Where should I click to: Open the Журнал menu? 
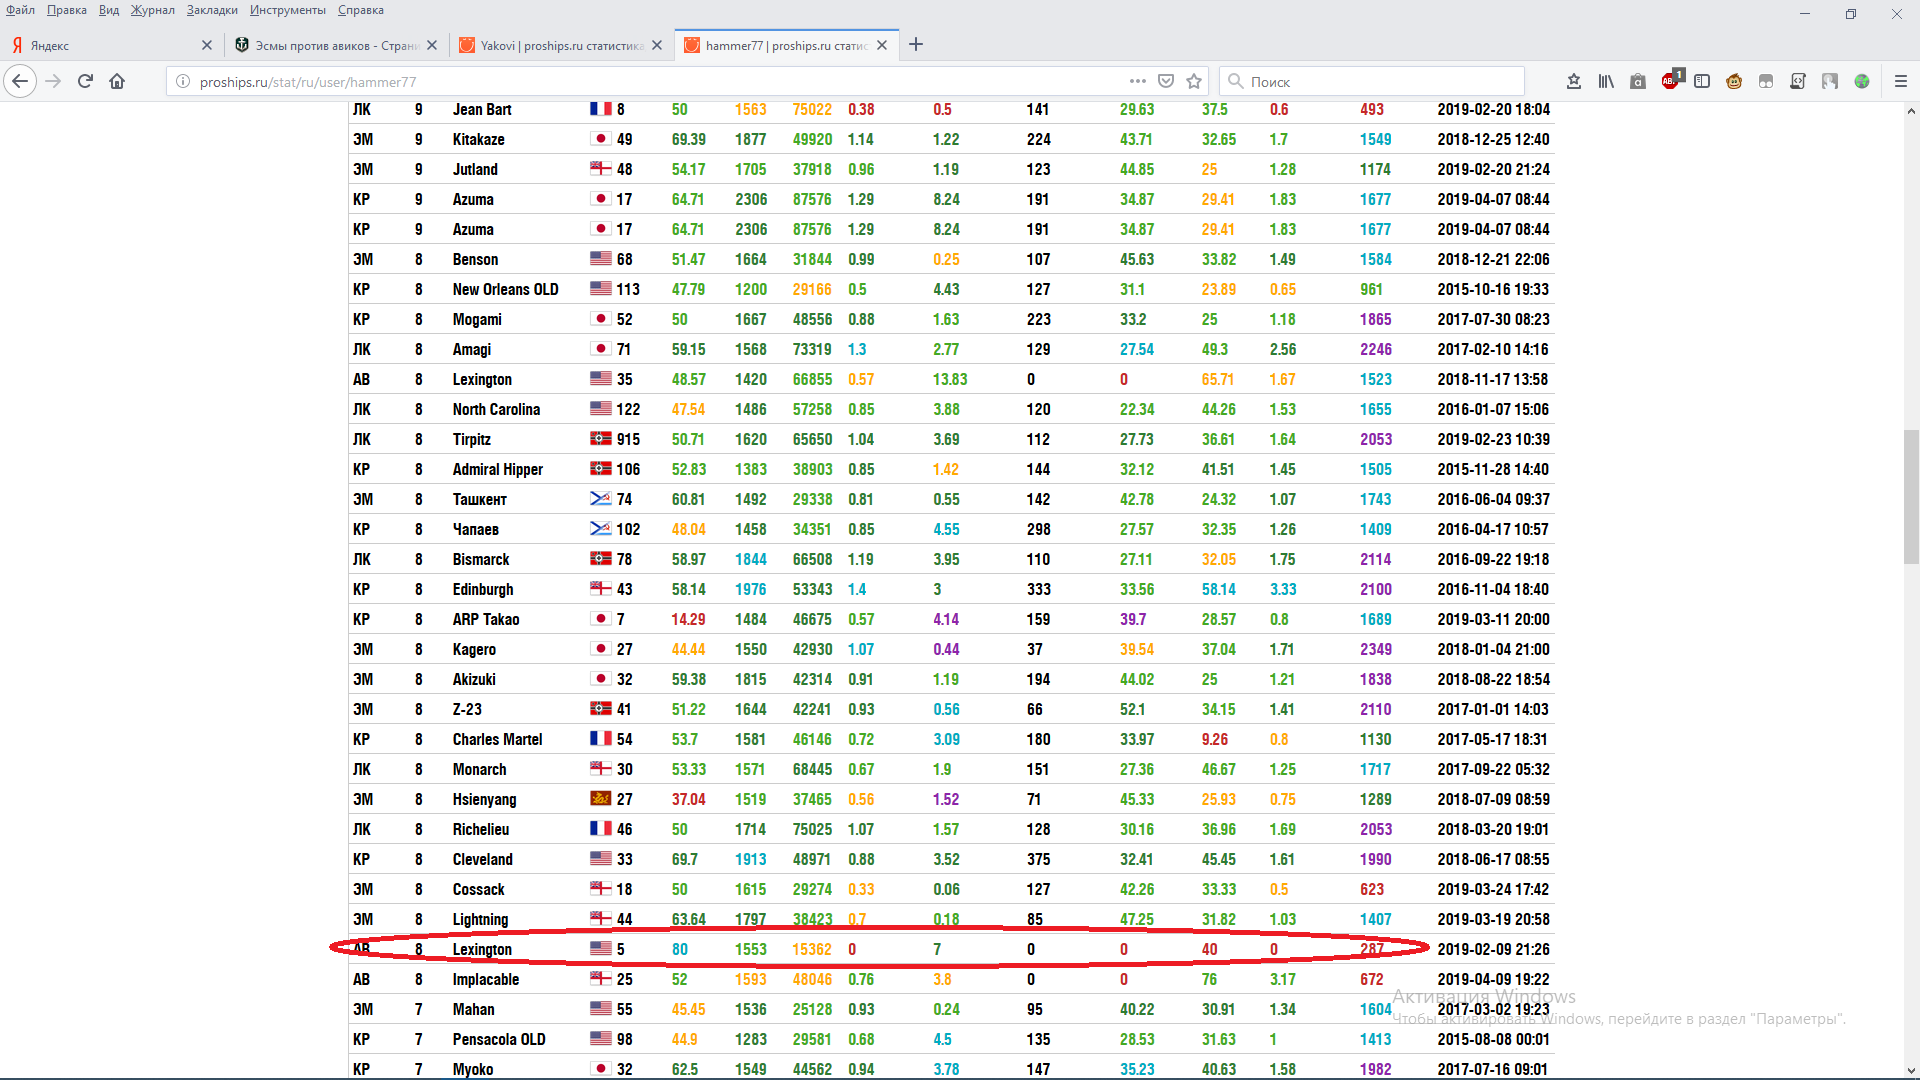tap(152, 10)
